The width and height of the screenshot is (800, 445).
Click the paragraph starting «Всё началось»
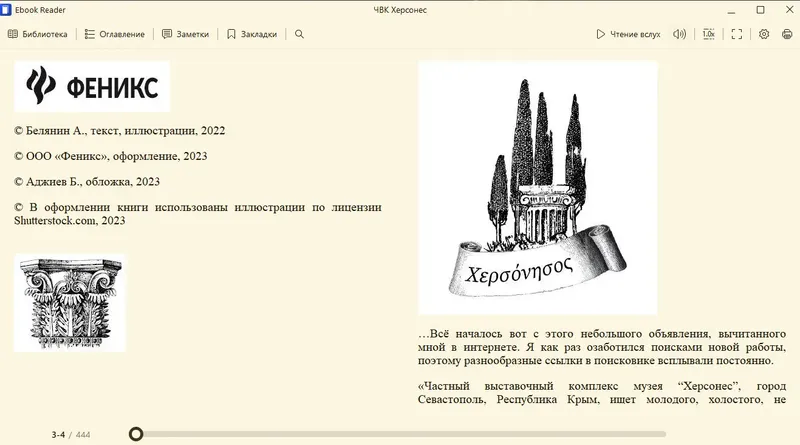[x=602, y=347]
